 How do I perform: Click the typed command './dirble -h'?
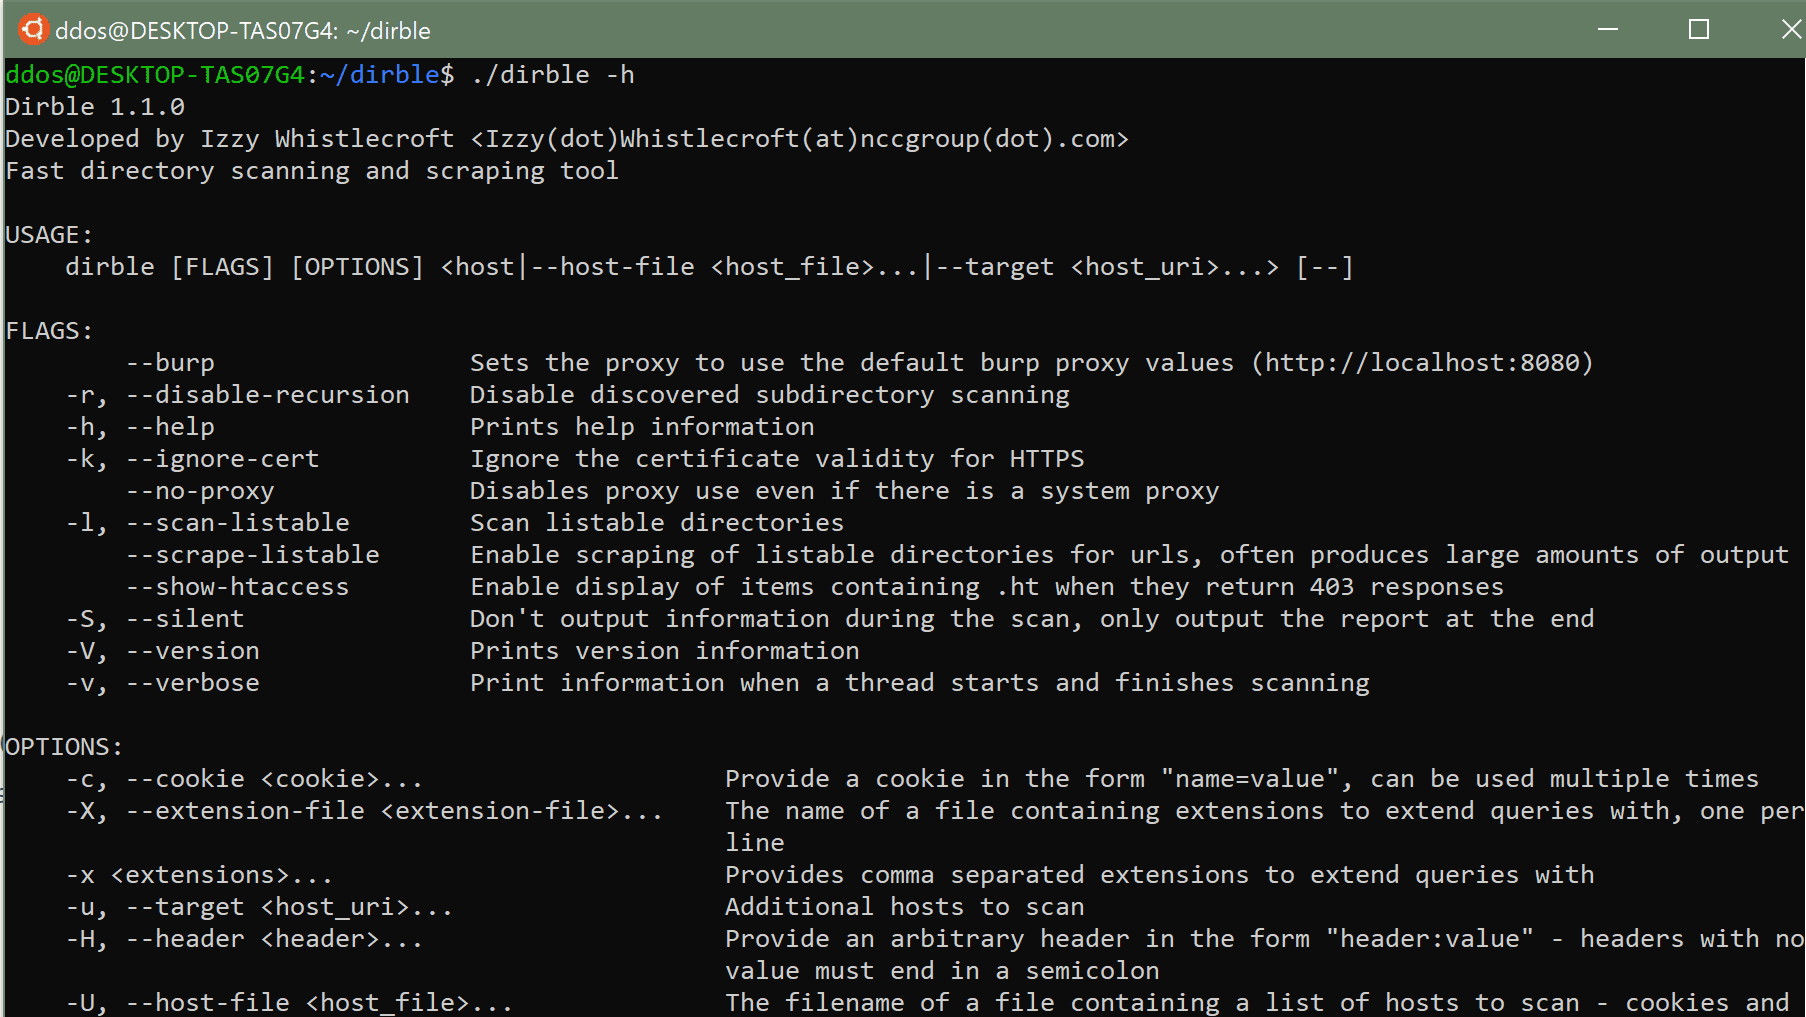[552, 75]
